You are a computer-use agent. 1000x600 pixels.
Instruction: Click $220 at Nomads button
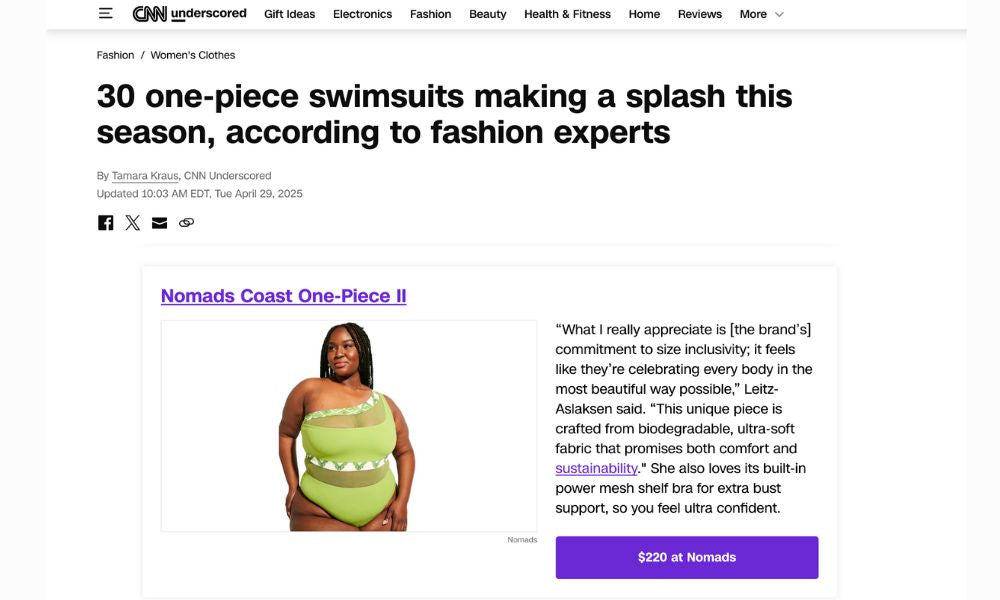(x=687, y=557)
